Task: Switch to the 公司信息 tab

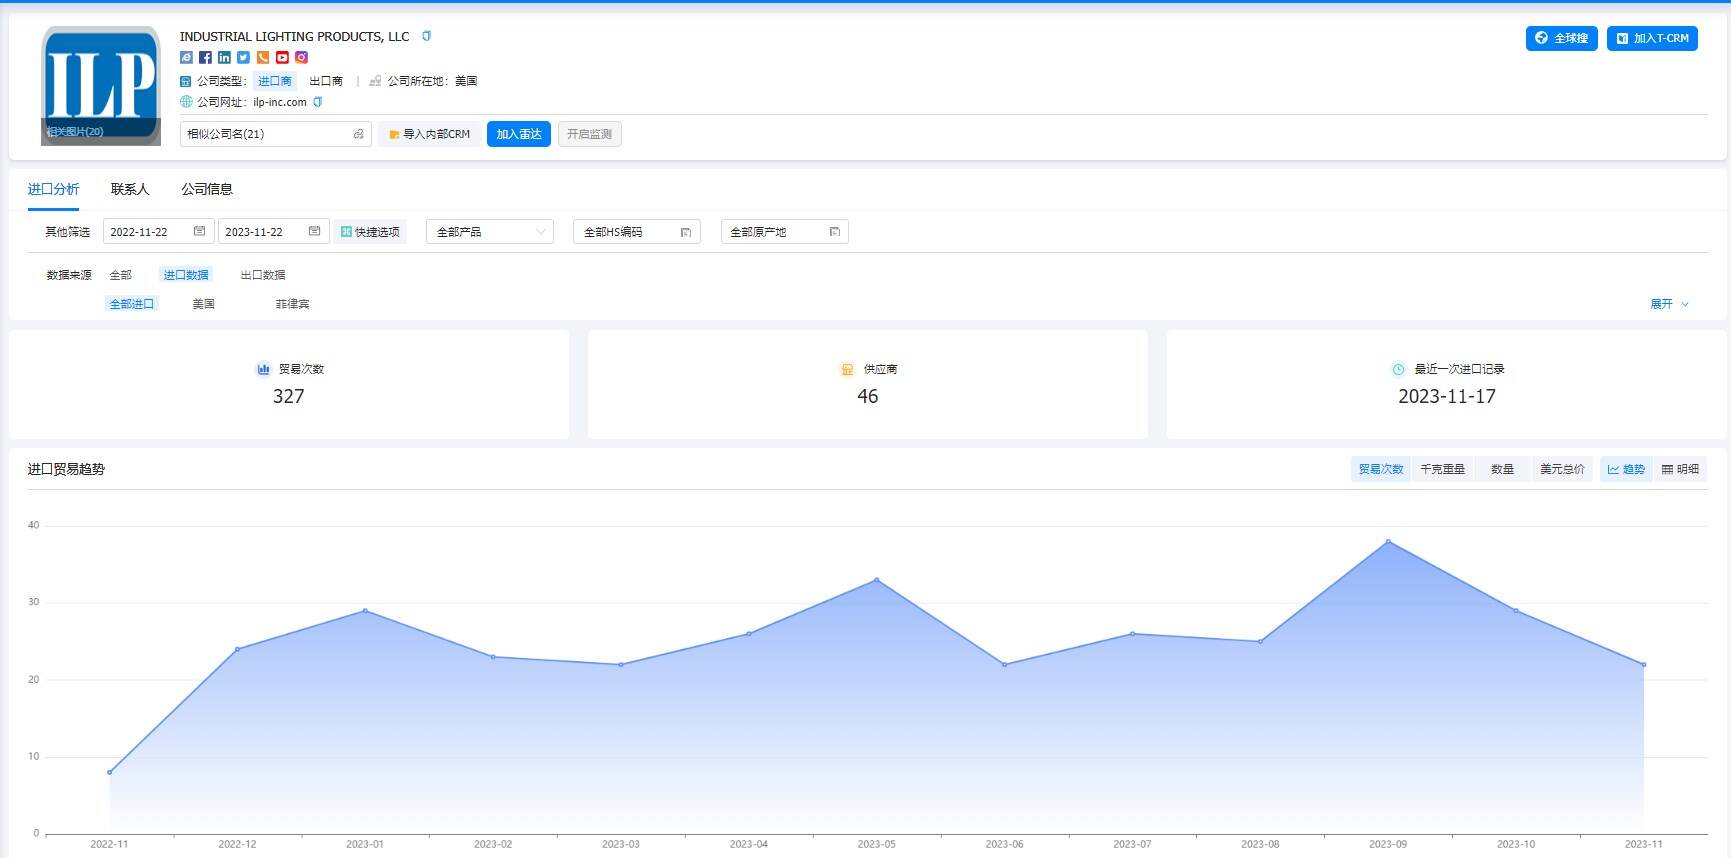Action: coord(207,189)
